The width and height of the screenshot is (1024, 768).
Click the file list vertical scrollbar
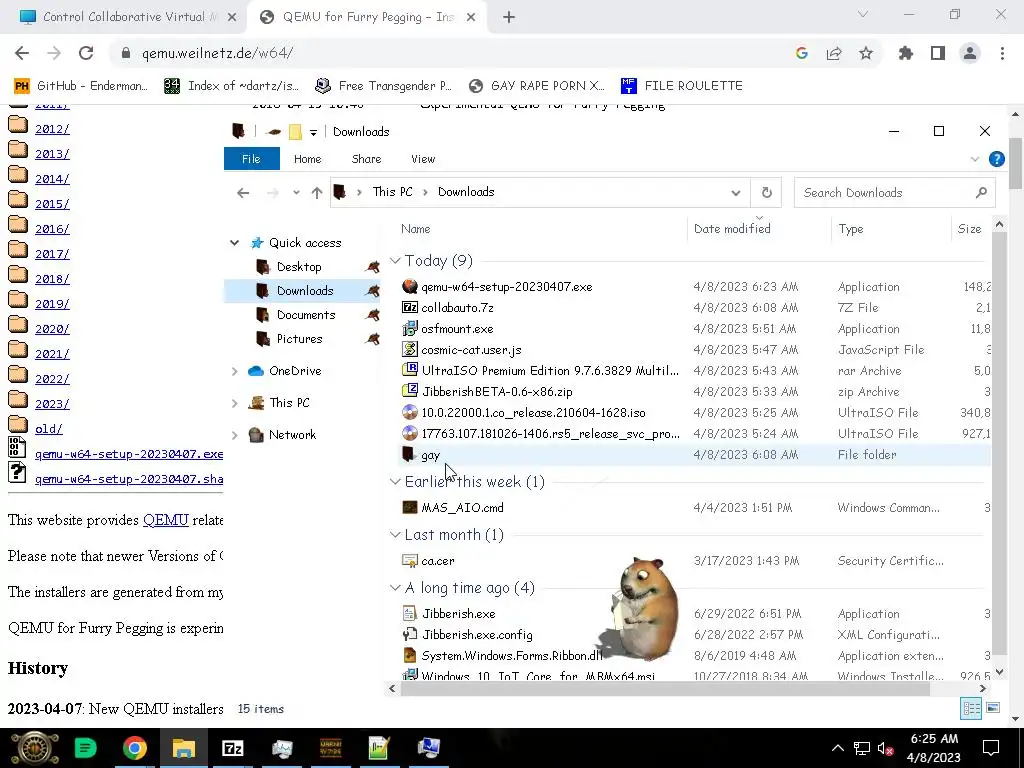coord(999,444)
